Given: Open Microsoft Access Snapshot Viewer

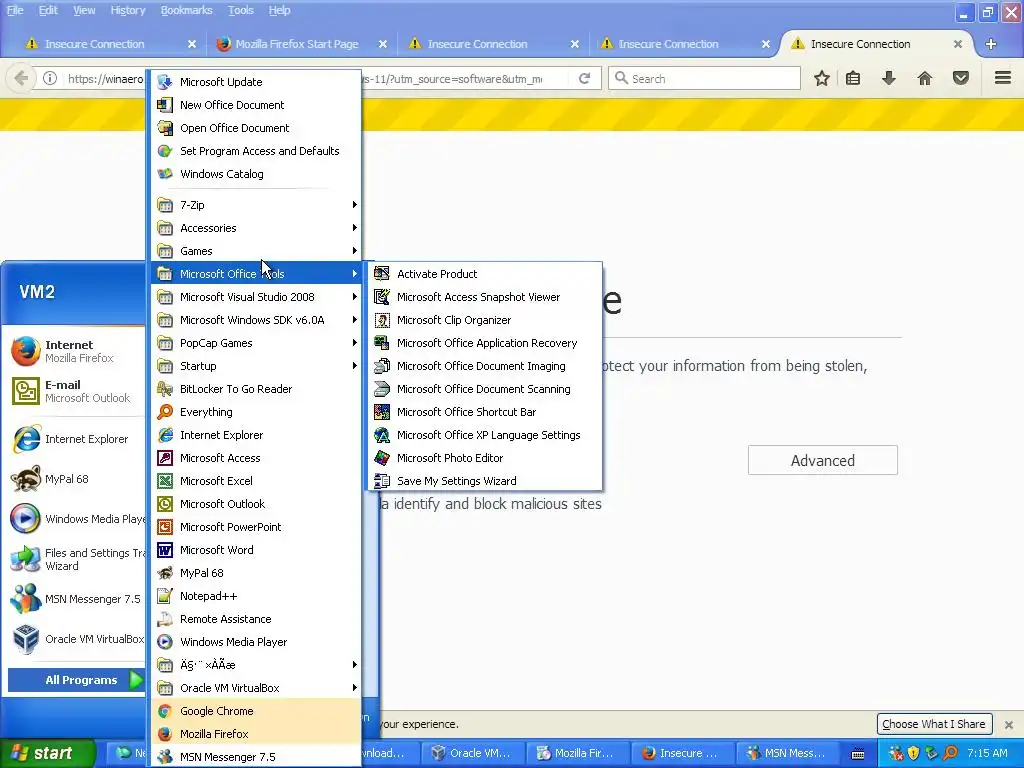Looking at the screenshot, I should [485, 296].
